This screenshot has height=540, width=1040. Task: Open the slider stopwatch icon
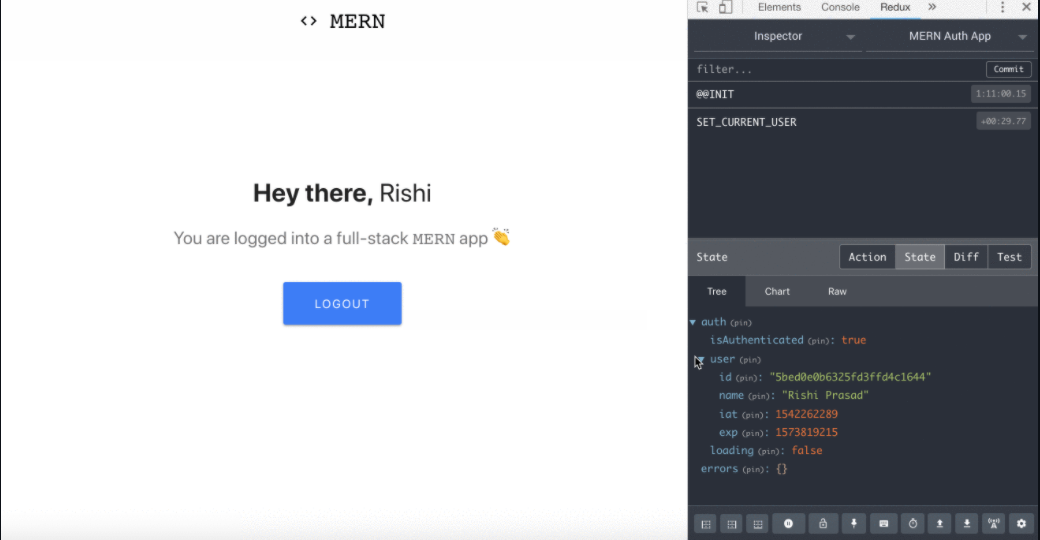coord(913,523)
